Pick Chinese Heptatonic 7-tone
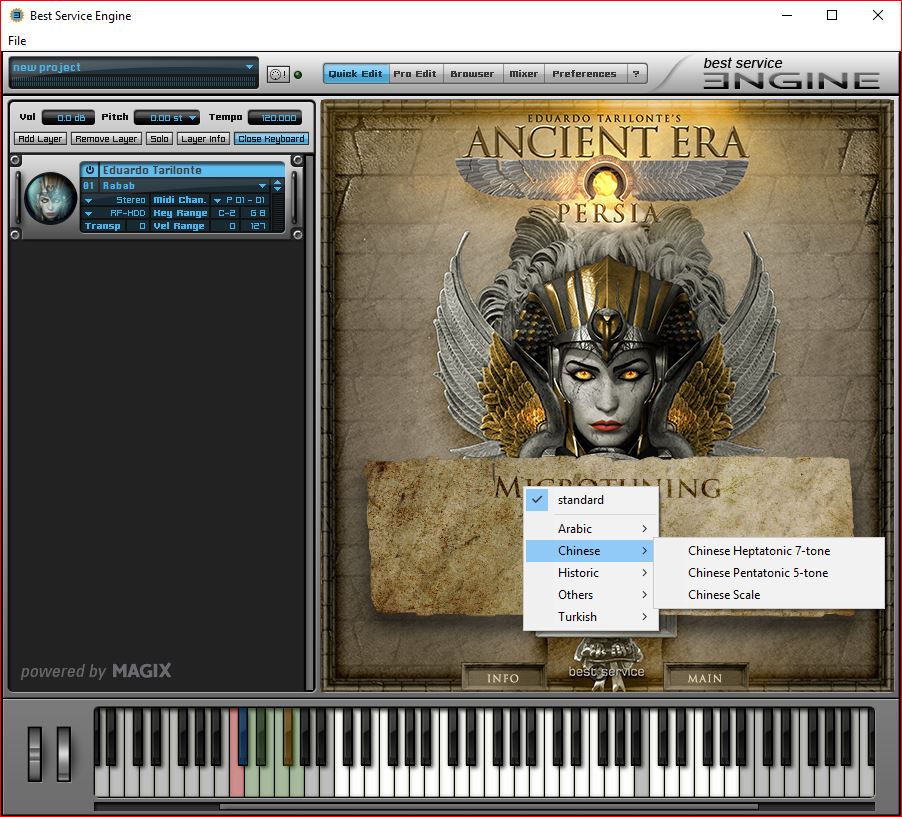Viewport: 902px width, 817px height. [x=769, y=551]
